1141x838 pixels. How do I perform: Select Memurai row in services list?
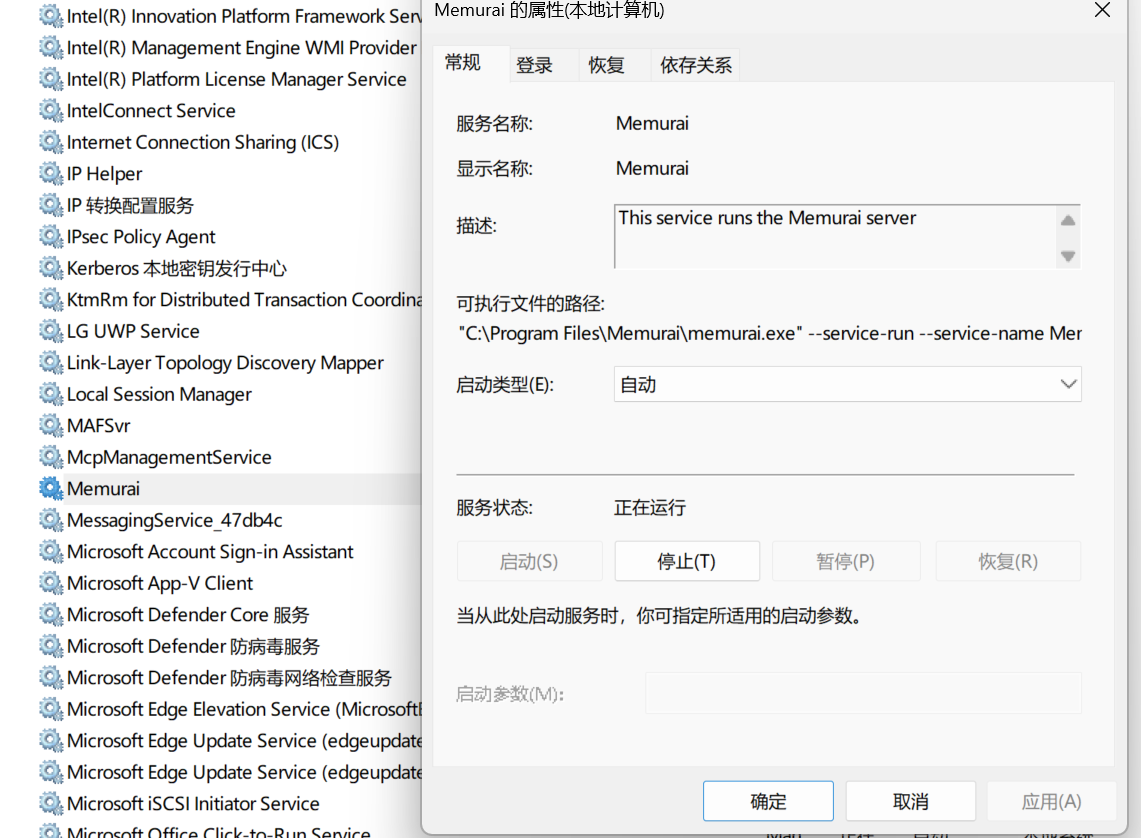[x=230, y=489]
